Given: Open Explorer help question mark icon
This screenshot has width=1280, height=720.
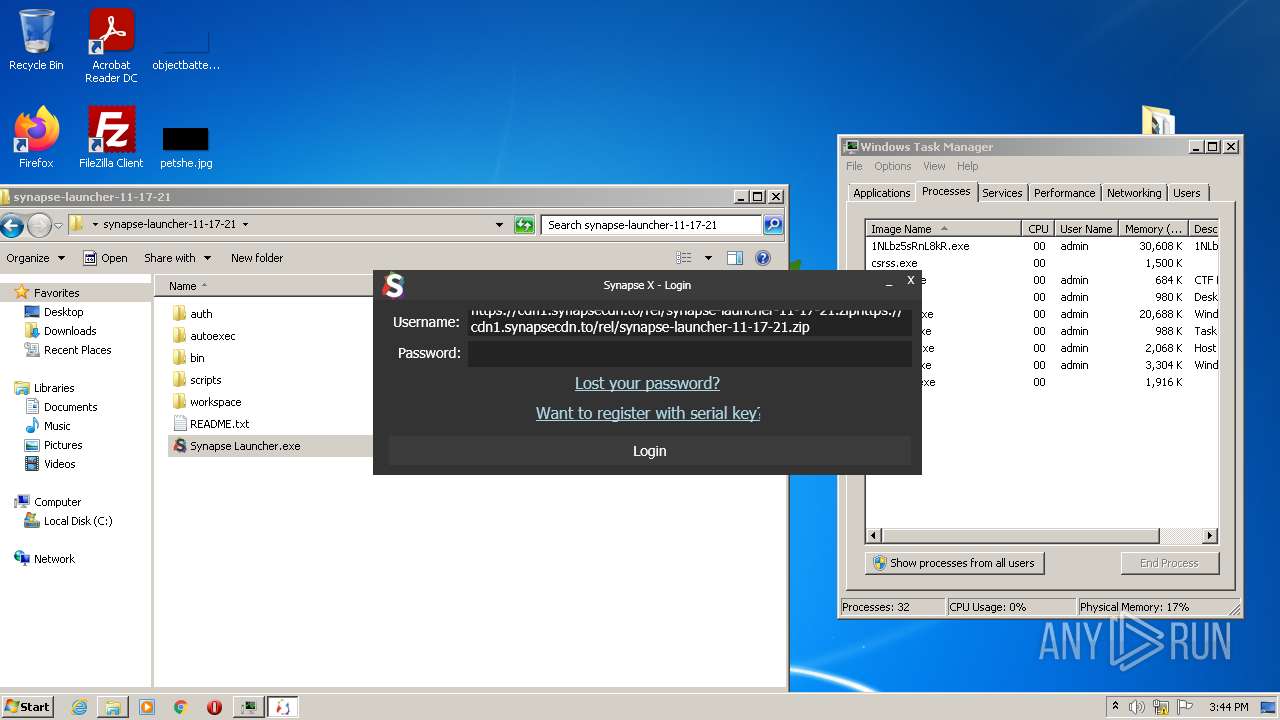Looking at the screenshot, I should (x=763, y=258).
